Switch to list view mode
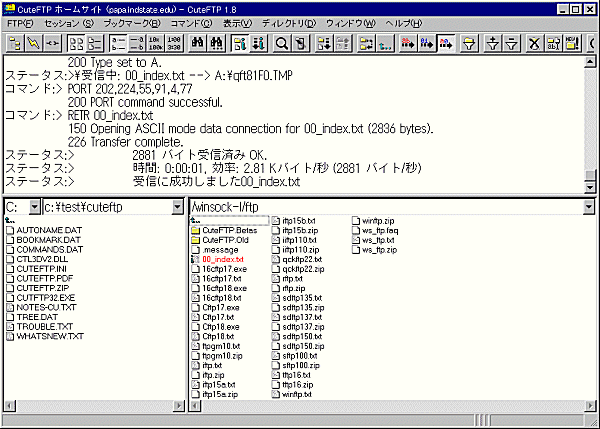The width and height of the screenshot is (600, 429). [95, 44]
